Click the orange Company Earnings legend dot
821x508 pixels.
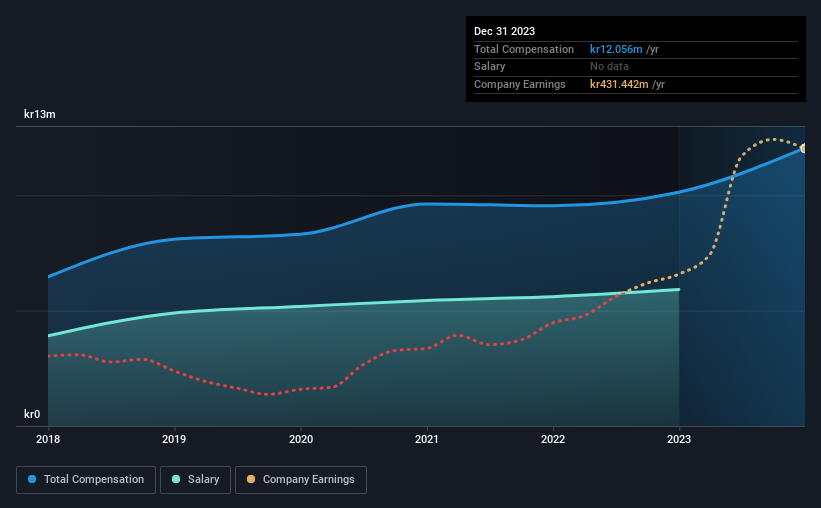[251, 479]
